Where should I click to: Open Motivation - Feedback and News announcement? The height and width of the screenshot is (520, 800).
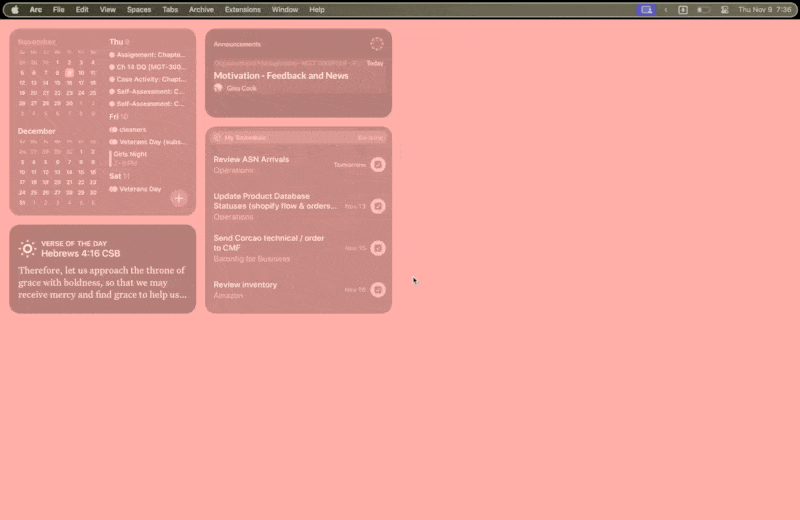click(281, 75)
